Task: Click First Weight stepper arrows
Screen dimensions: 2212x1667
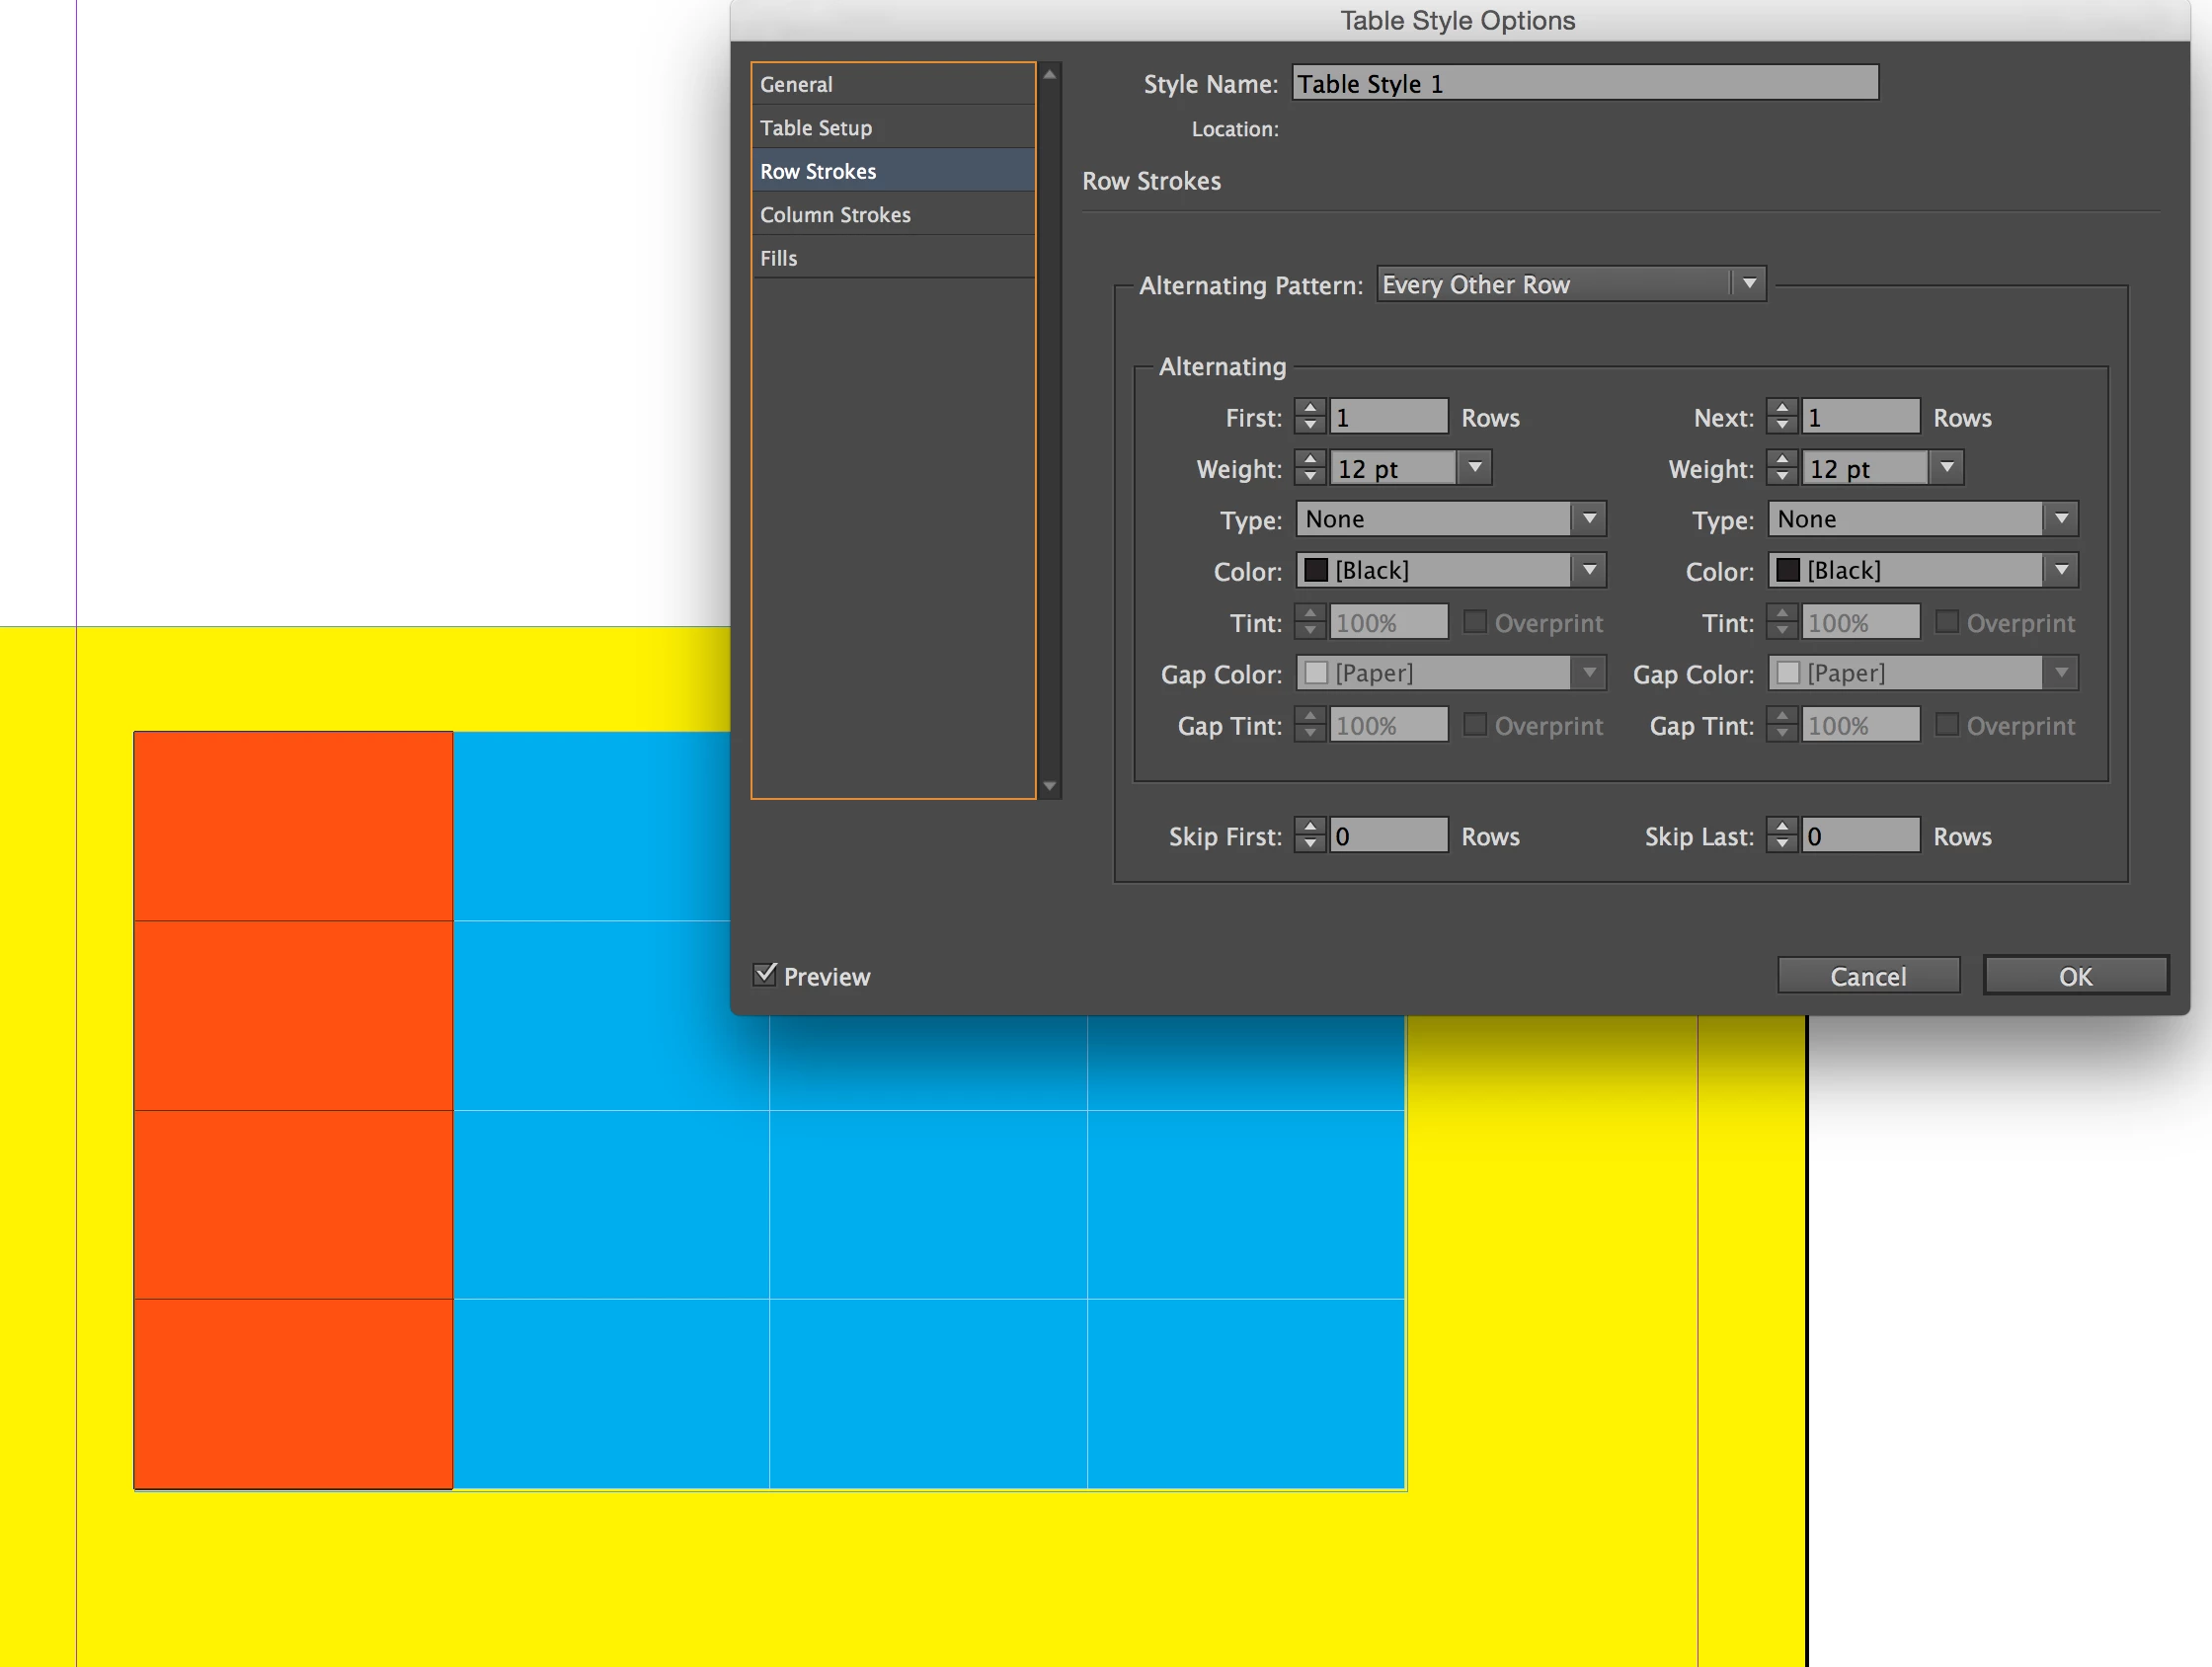Action: (x=1310, y=468)
